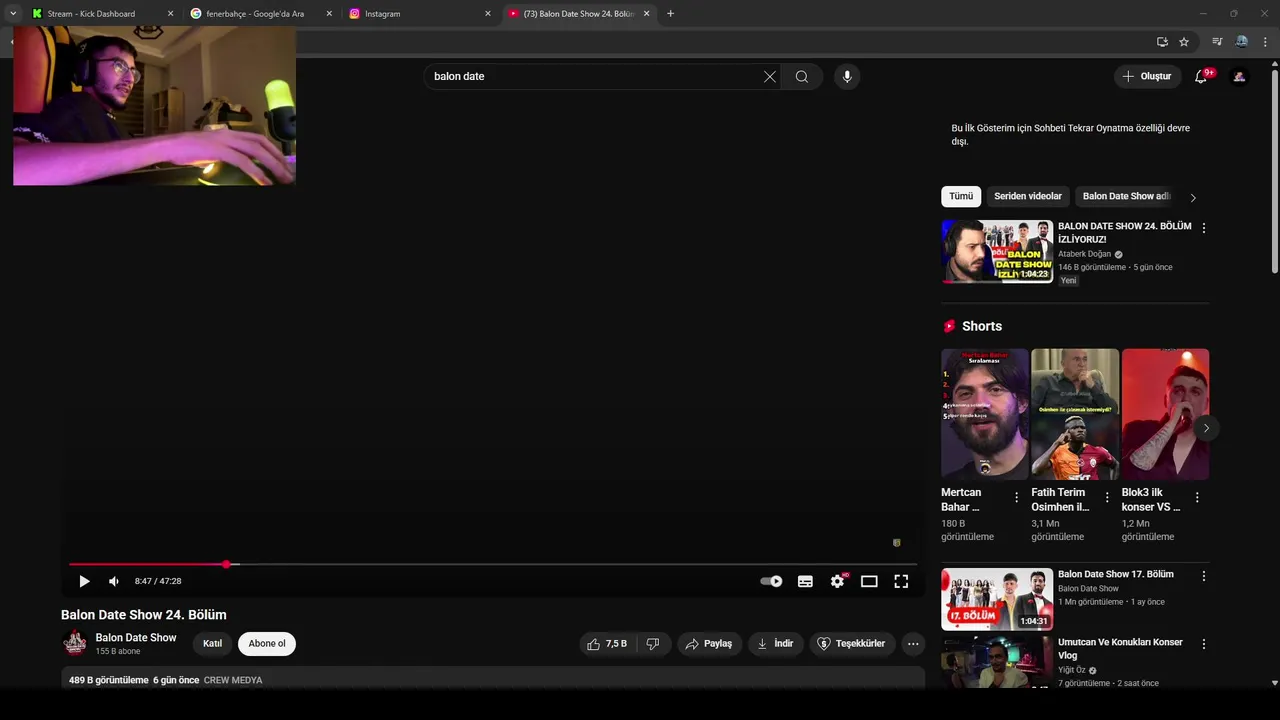Screen dimensions: 1280x720
Task: Click the small channel watermark in the video
Action: [897, 543]
